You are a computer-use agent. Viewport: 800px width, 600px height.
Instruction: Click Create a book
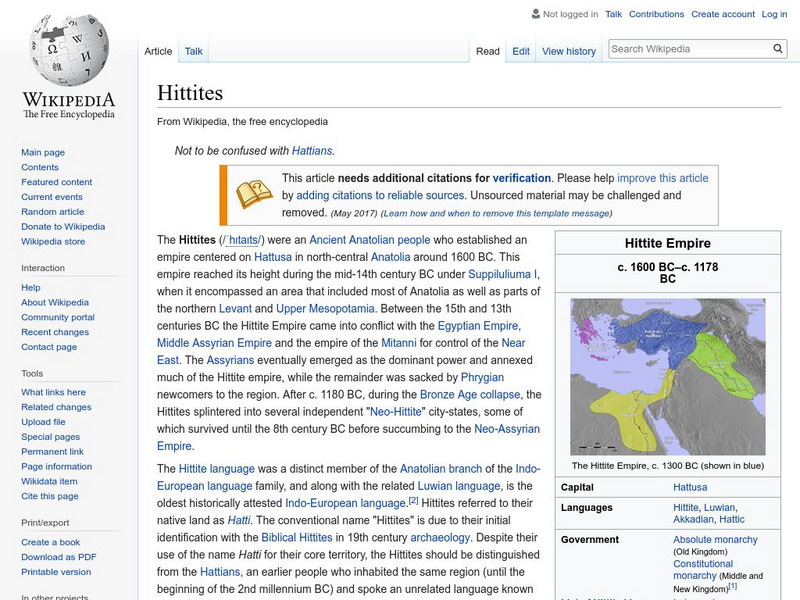pos(51,542)
